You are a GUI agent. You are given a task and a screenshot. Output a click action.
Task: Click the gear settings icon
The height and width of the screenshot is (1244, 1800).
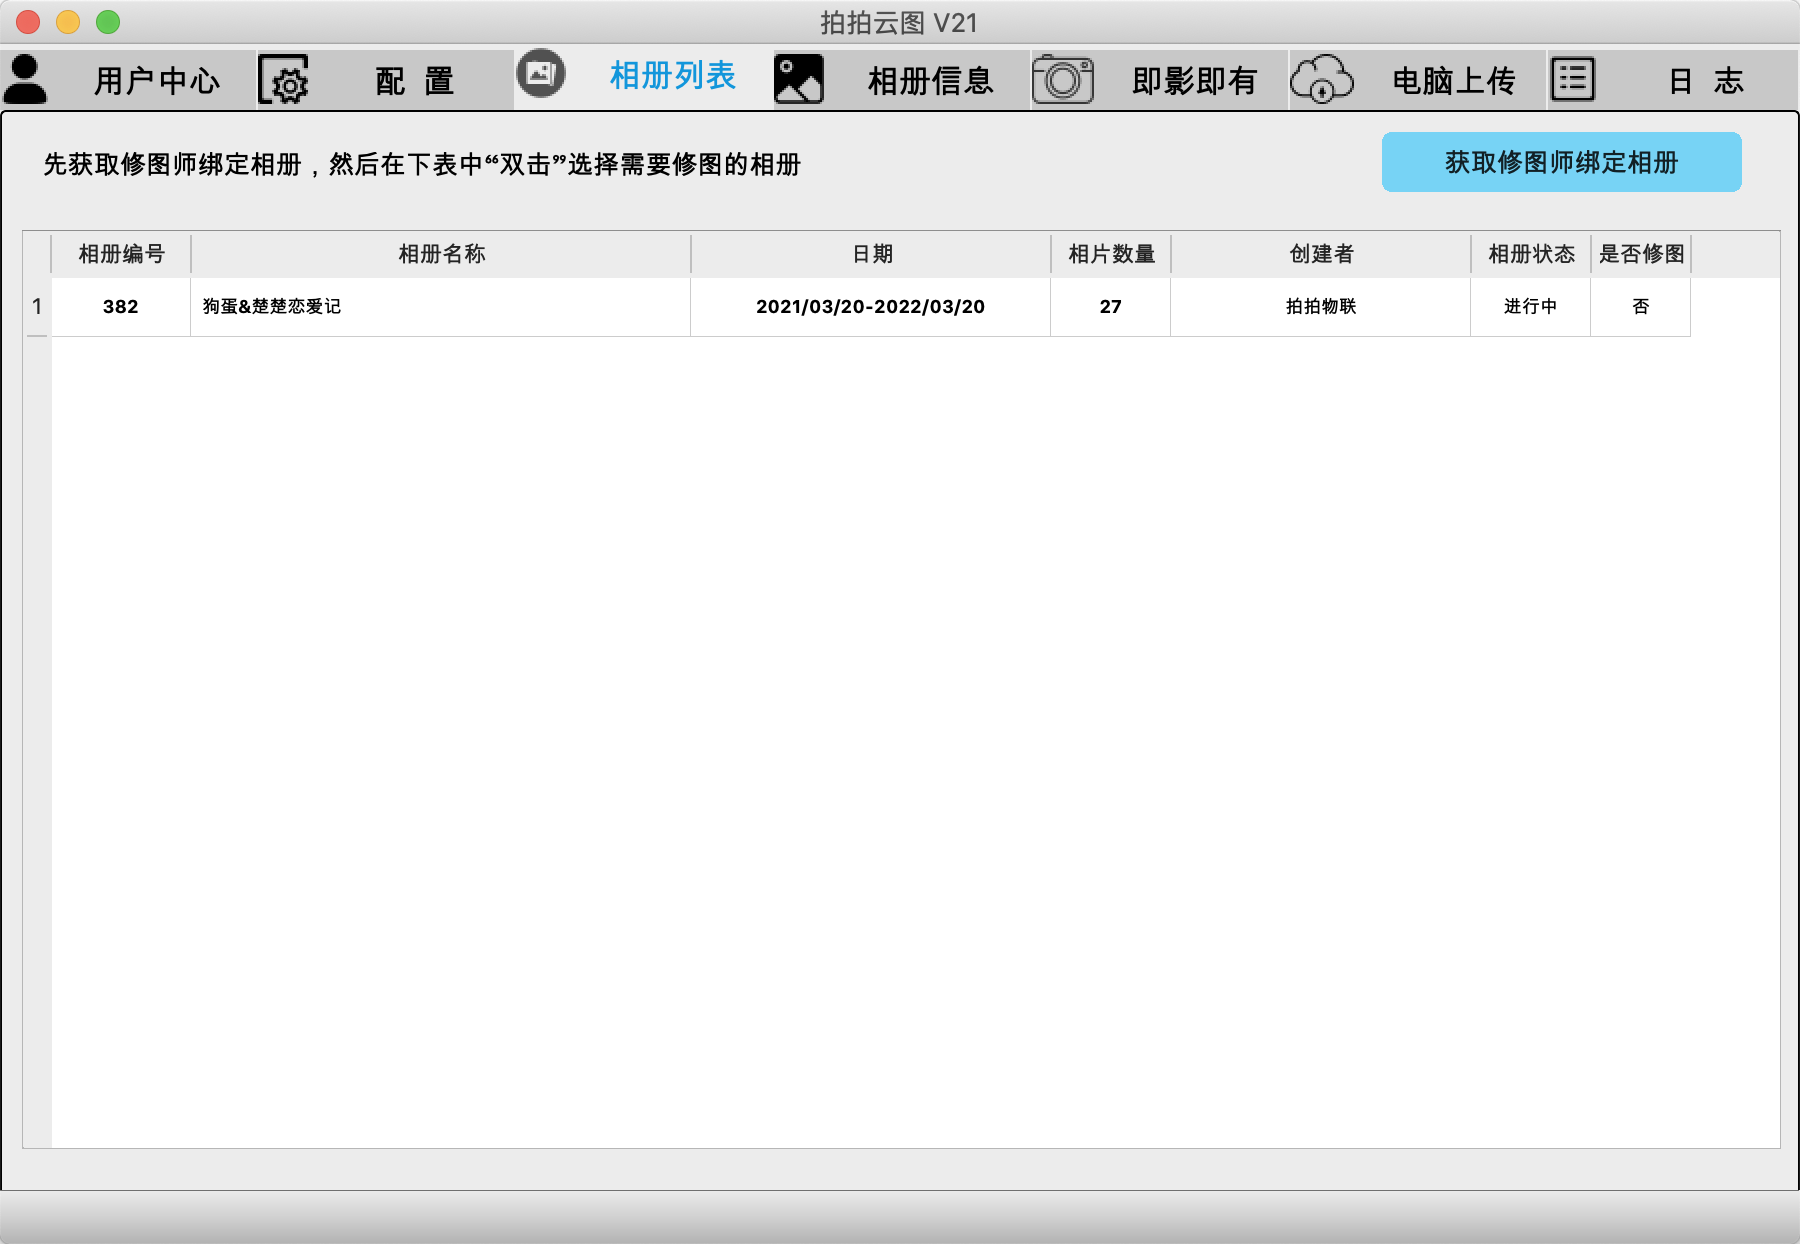pyautogui.click(x=284, y=80)
